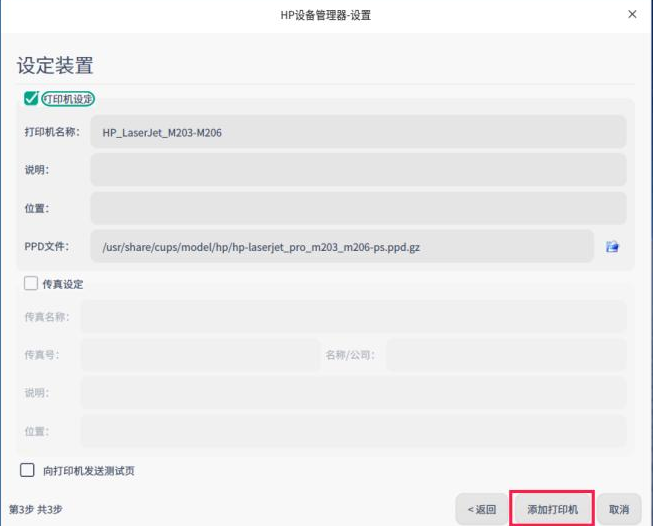Click the 设定装置 heading

55,66
